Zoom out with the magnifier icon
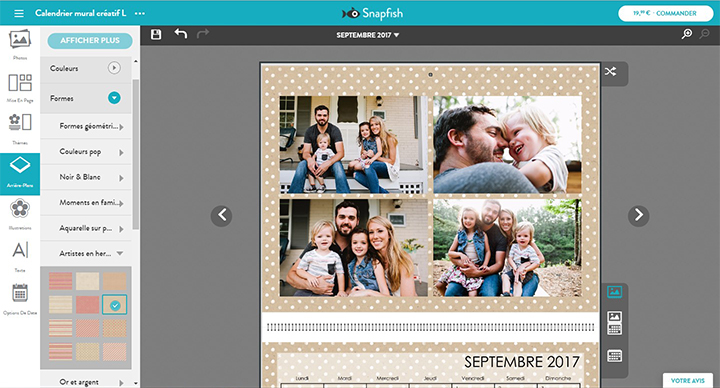This screenshot has width=720, height=388. [x=704, y=34]
